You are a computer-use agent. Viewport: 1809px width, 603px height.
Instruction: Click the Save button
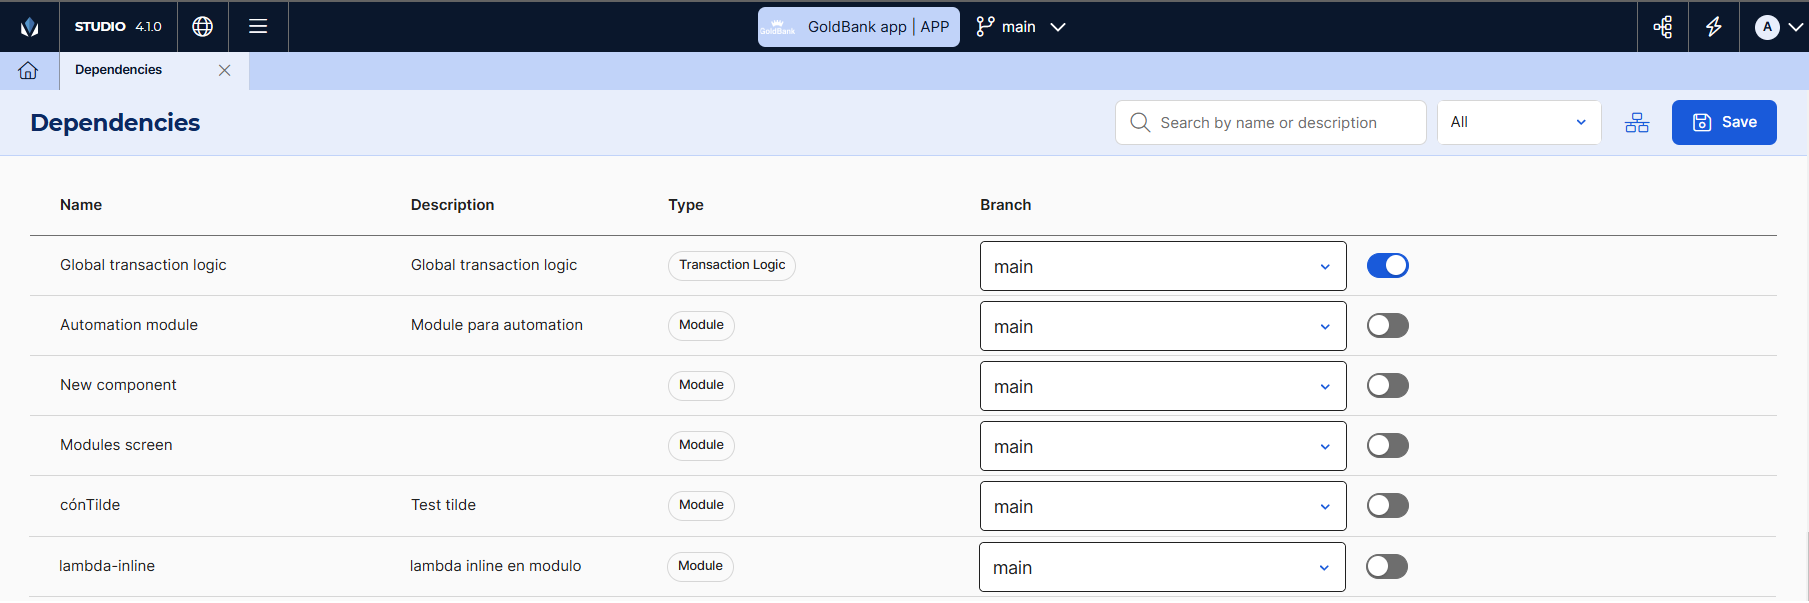pyautogui.click(x=1723, y=123)
